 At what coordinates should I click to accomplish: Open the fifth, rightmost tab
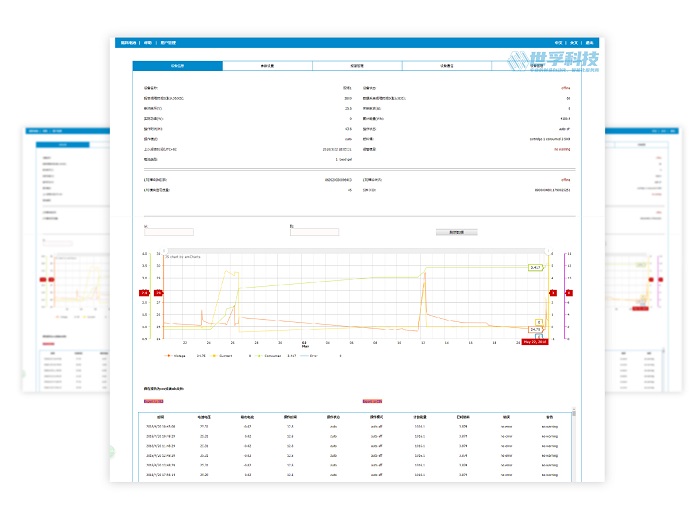(x=533, y=65)
